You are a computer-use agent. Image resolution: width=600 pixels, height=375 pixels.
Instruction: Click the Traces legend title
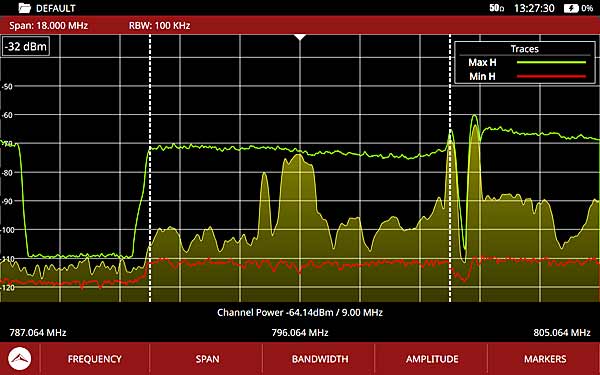tap(525, 49)
